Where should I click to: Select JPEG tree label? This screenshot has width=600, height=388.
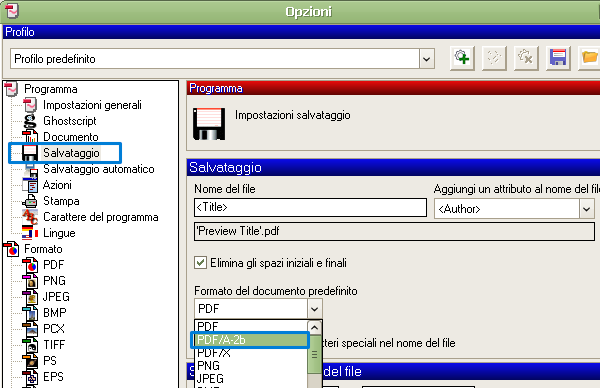point(56,297)
